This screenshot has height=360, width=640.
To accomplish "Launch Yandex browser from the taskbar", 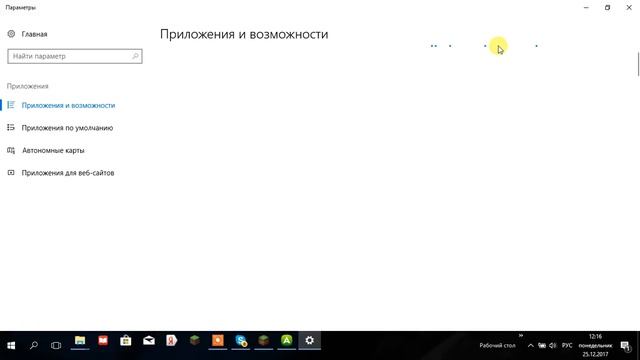I will point(172,340).
